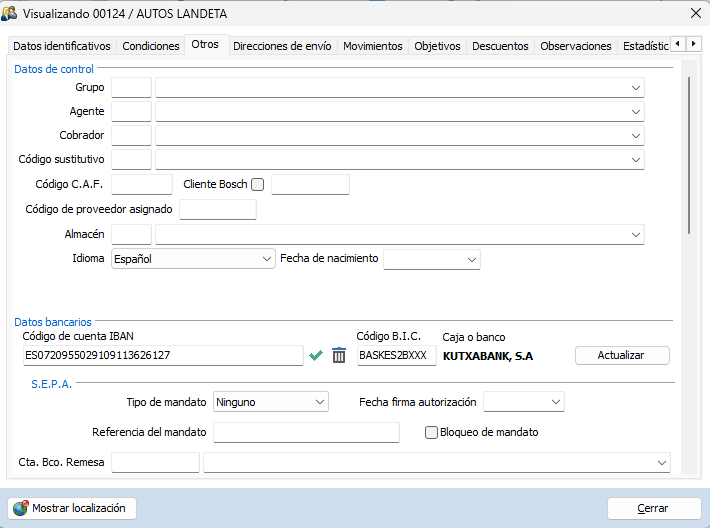Check the Bloqueo de mandato checkbox

coord(432,432)
